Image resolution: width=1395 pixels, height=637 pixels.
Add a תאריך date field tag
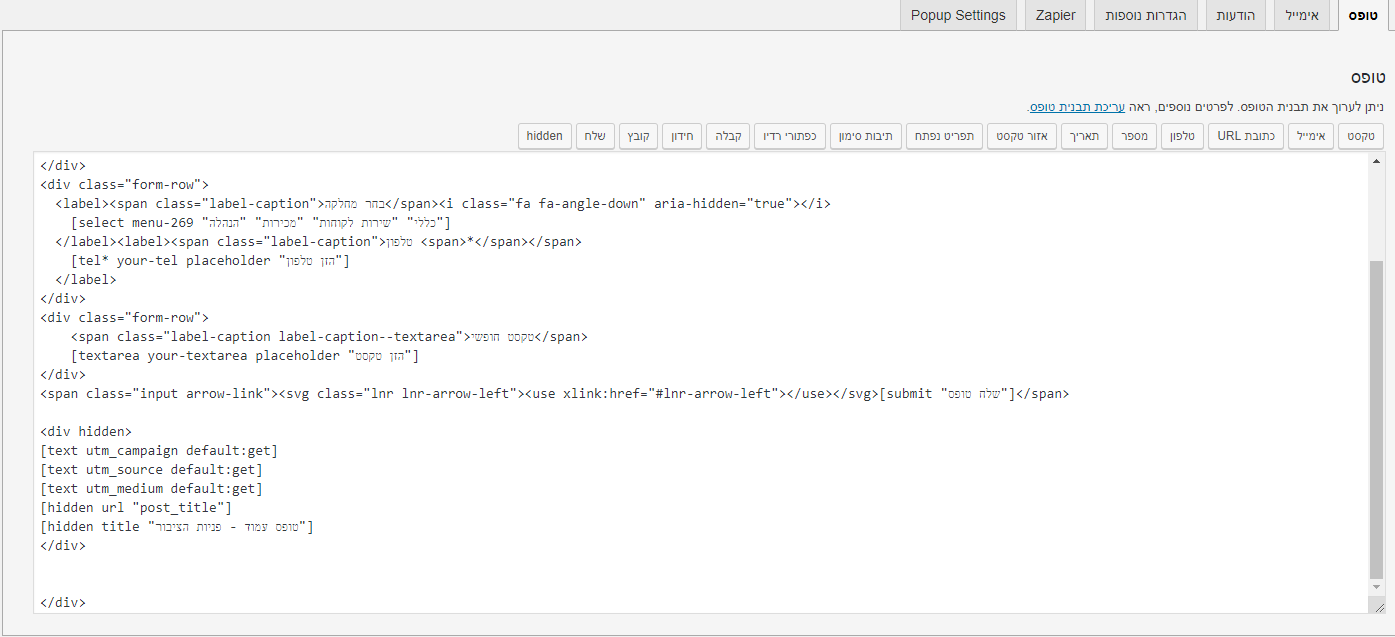pyautogui.click(x=1083, y=136)
